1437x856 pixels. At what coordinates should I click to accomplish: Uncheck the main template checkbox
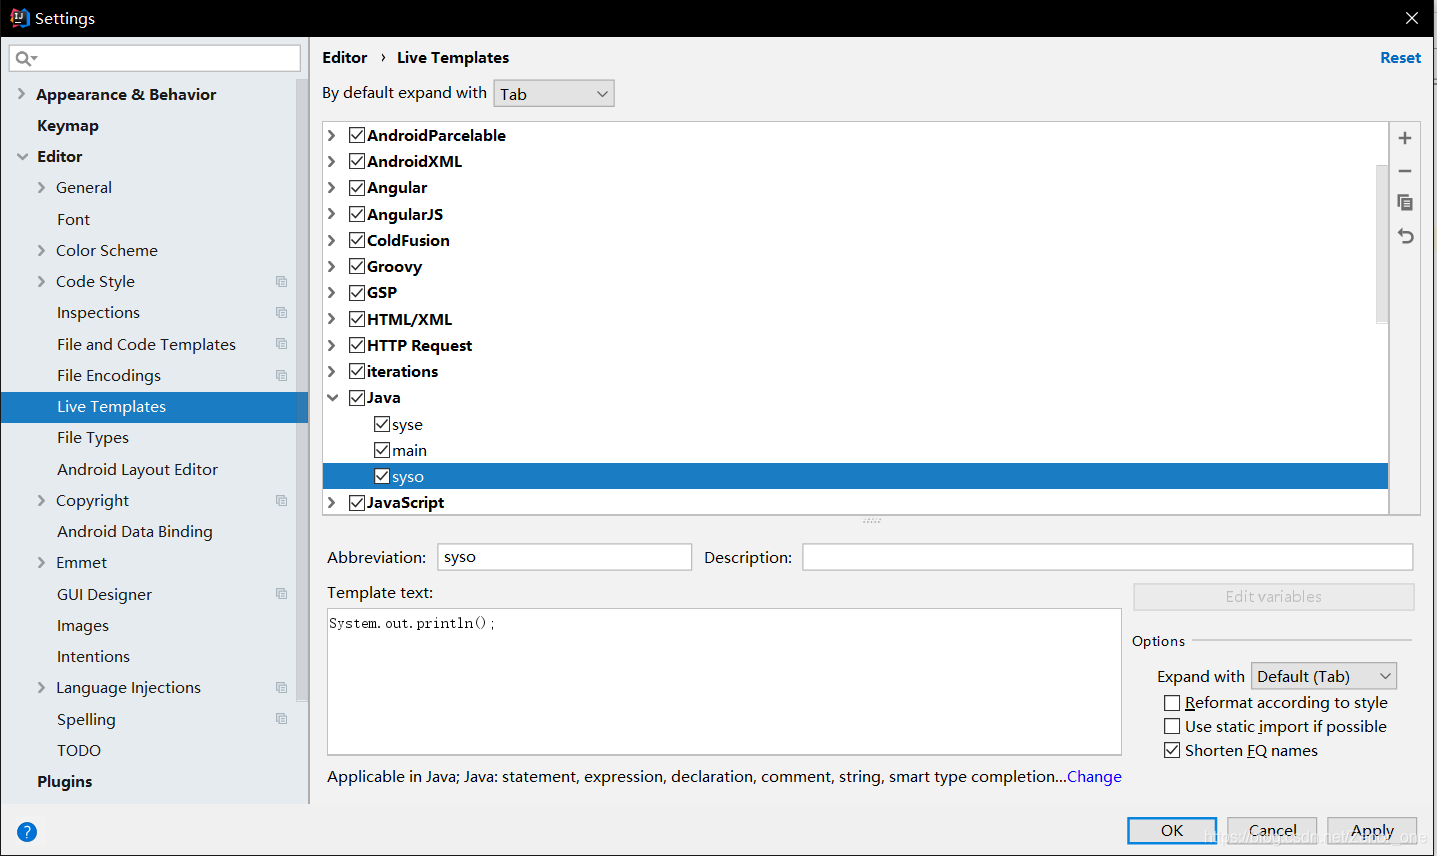pos(382,450)
